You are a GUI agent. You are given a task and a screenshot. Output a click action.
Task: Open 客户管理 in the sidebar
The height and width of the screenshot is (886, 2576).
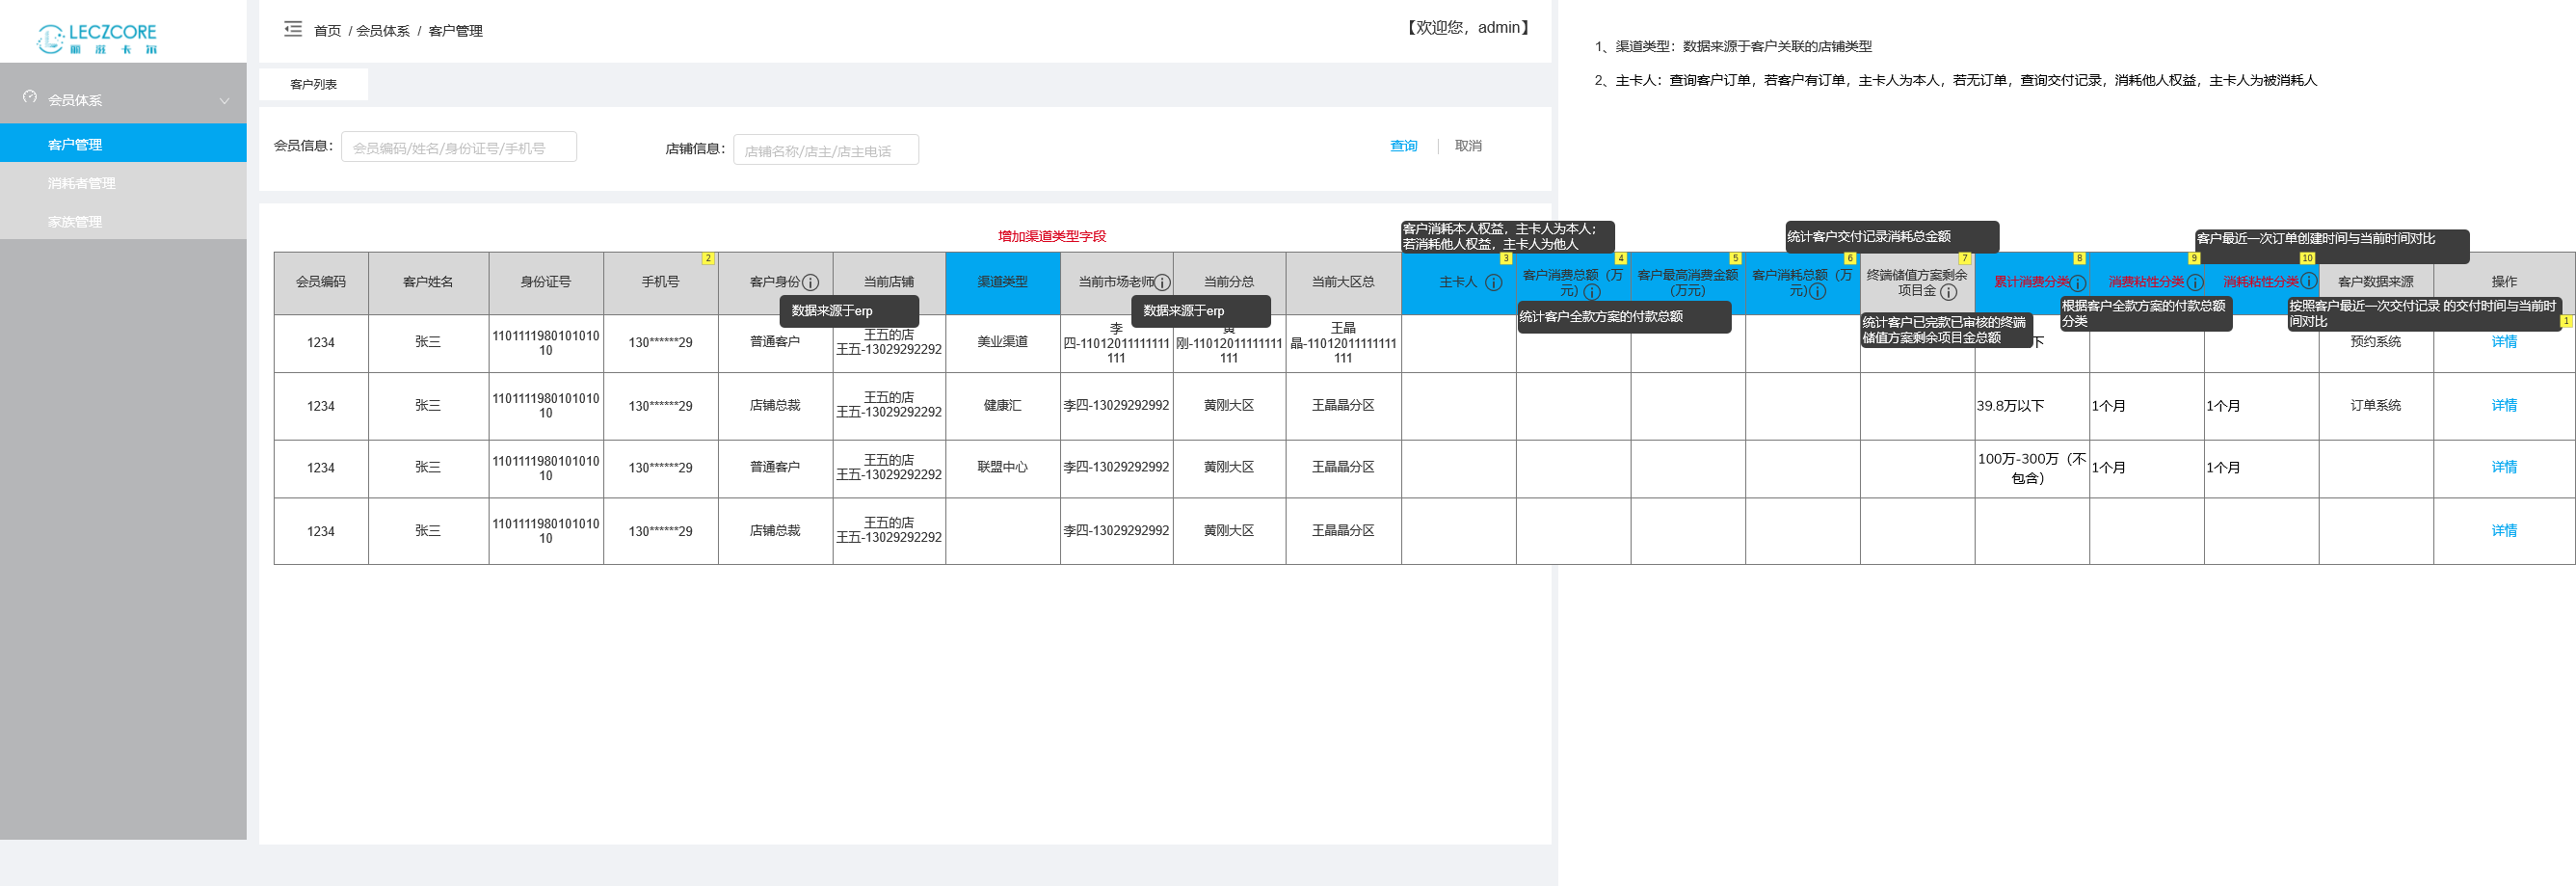pos(123,144)
